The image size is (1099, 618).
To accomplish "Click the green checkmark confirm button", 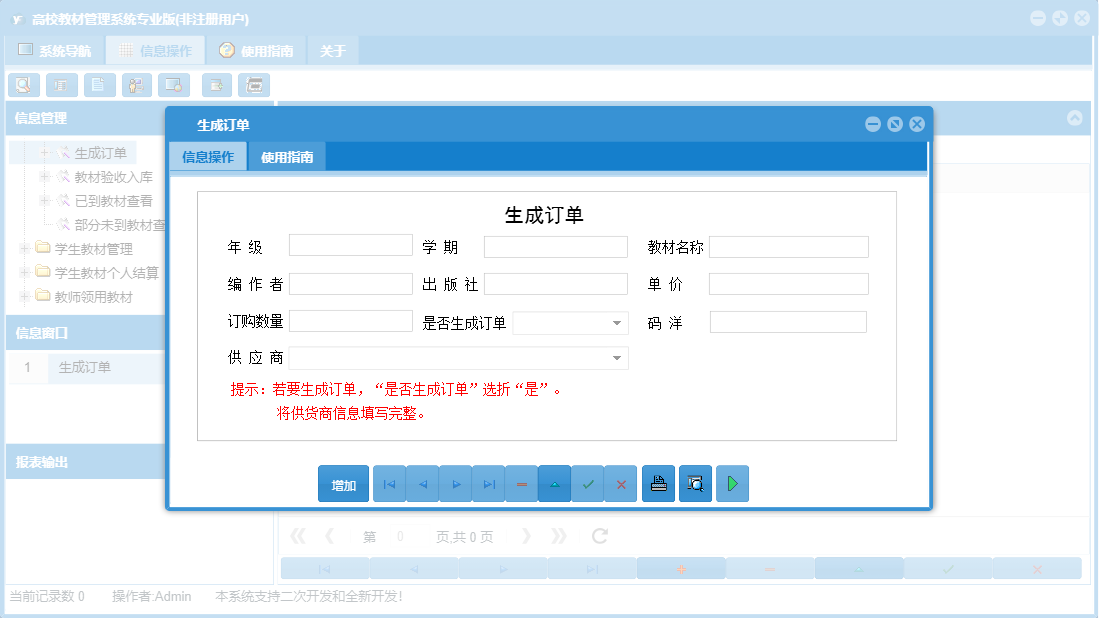I will tap(588, 483).
